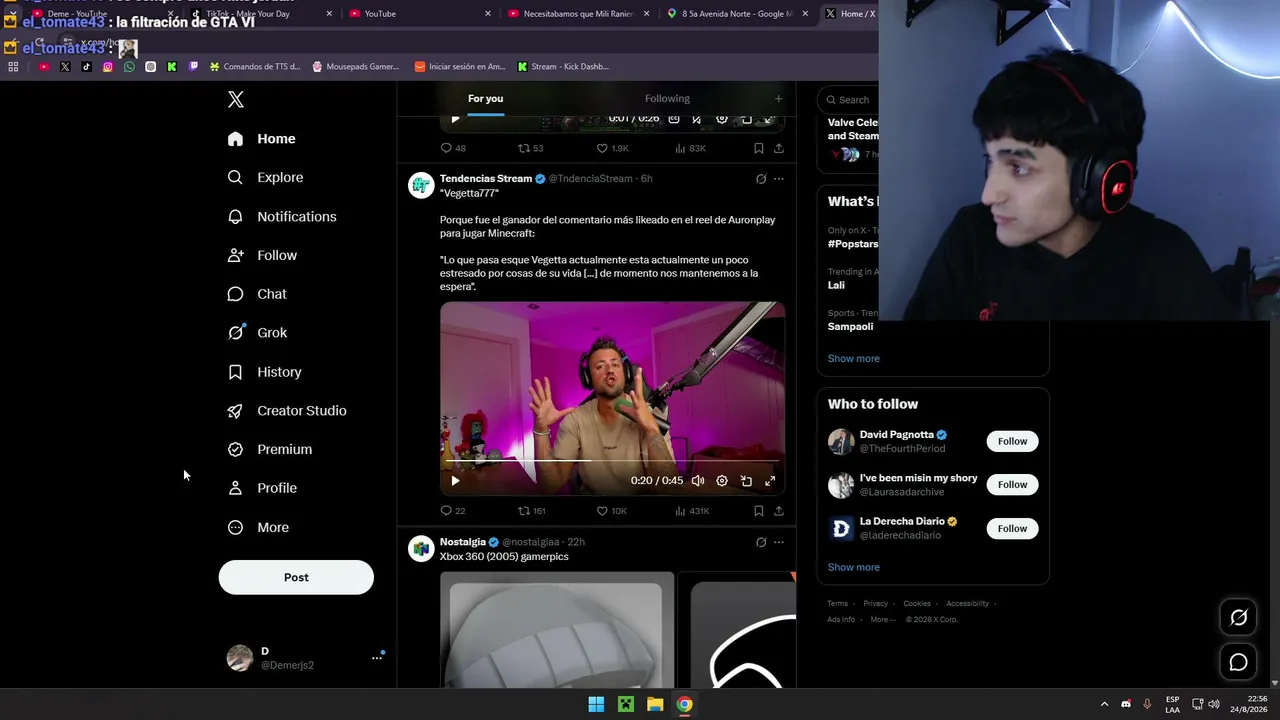Enable picture-in-picture on Vegetta777 video
Viewport: 1280px width, 720px height.
(746, 481)
